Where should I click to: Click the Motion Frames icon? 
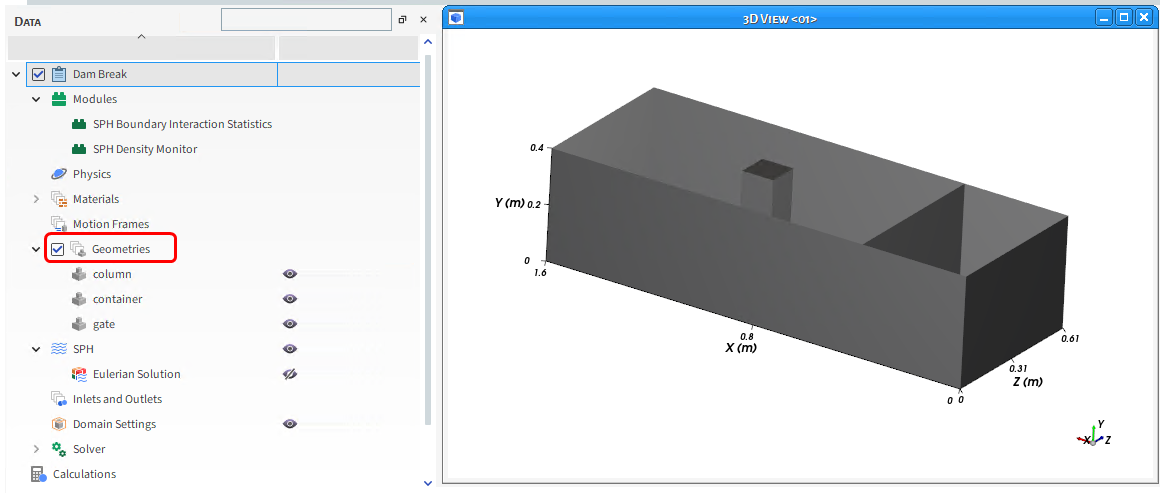(x=59, y=224)
